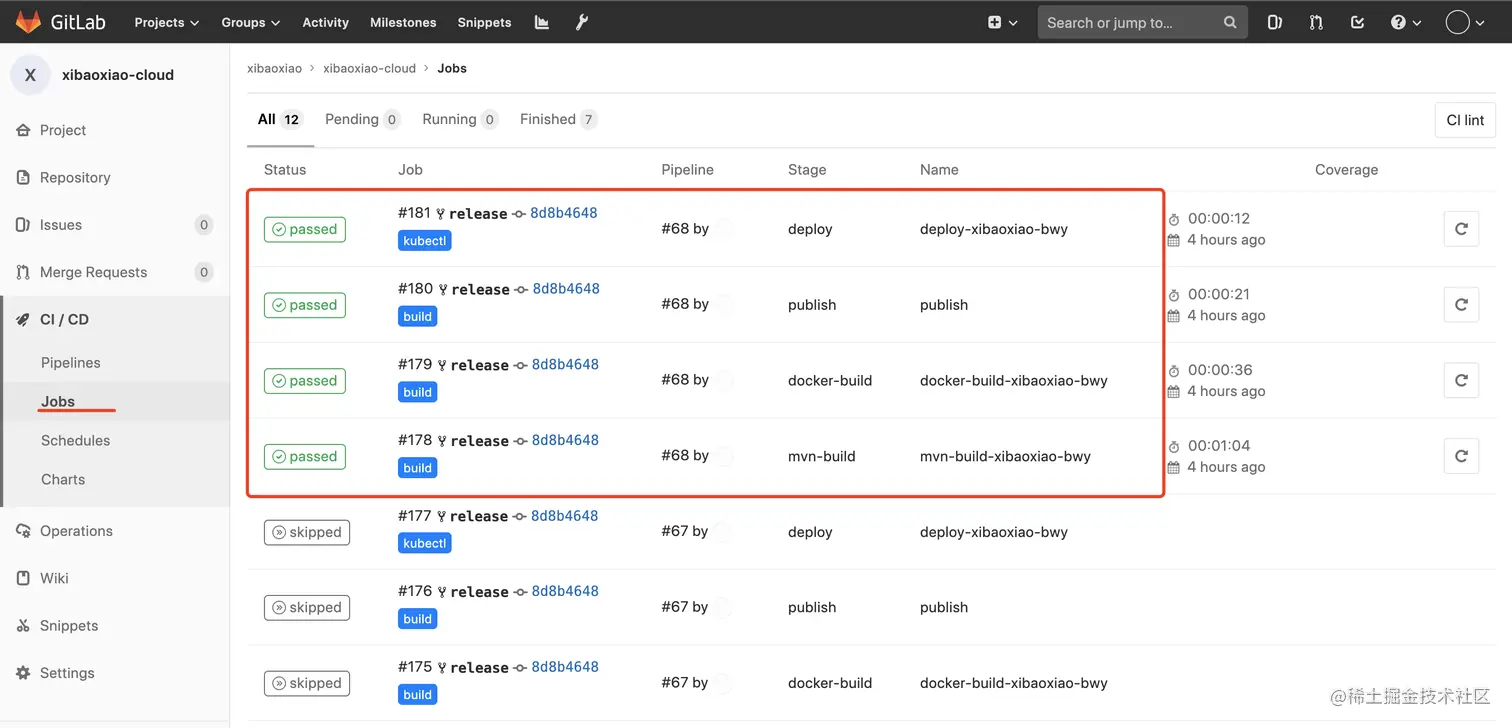Click the CI lint button

[x=1465, y=120]
